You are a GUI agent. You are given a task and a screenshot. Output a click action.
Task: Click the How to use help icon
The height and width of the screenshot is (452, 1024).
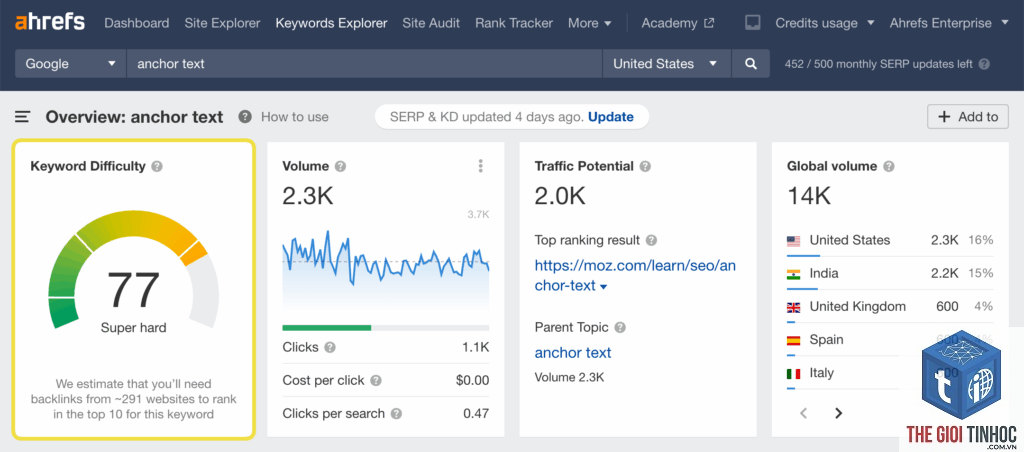coord(245,117)
